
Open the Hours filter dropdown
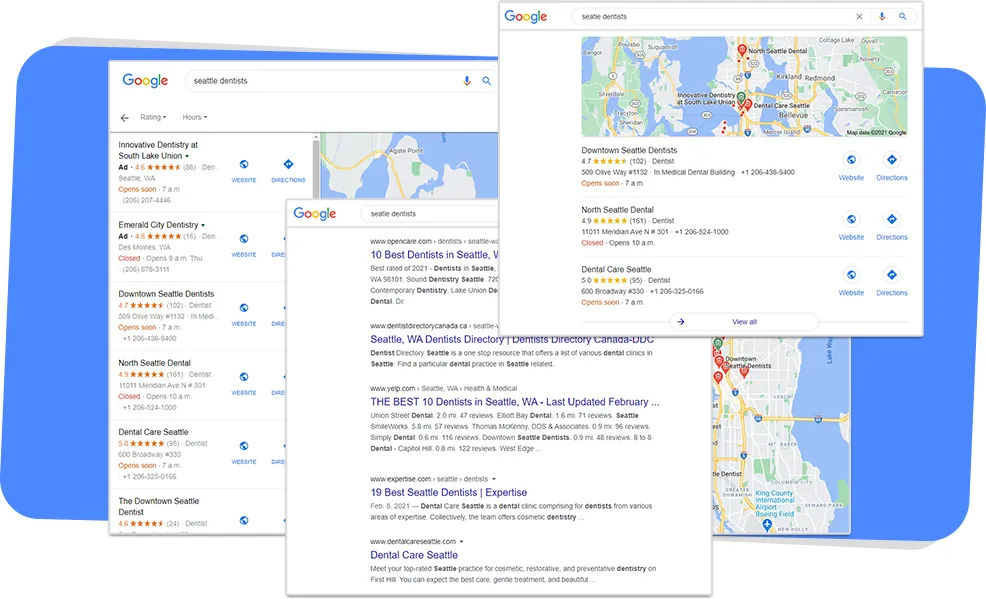click(x=195, y=118)
